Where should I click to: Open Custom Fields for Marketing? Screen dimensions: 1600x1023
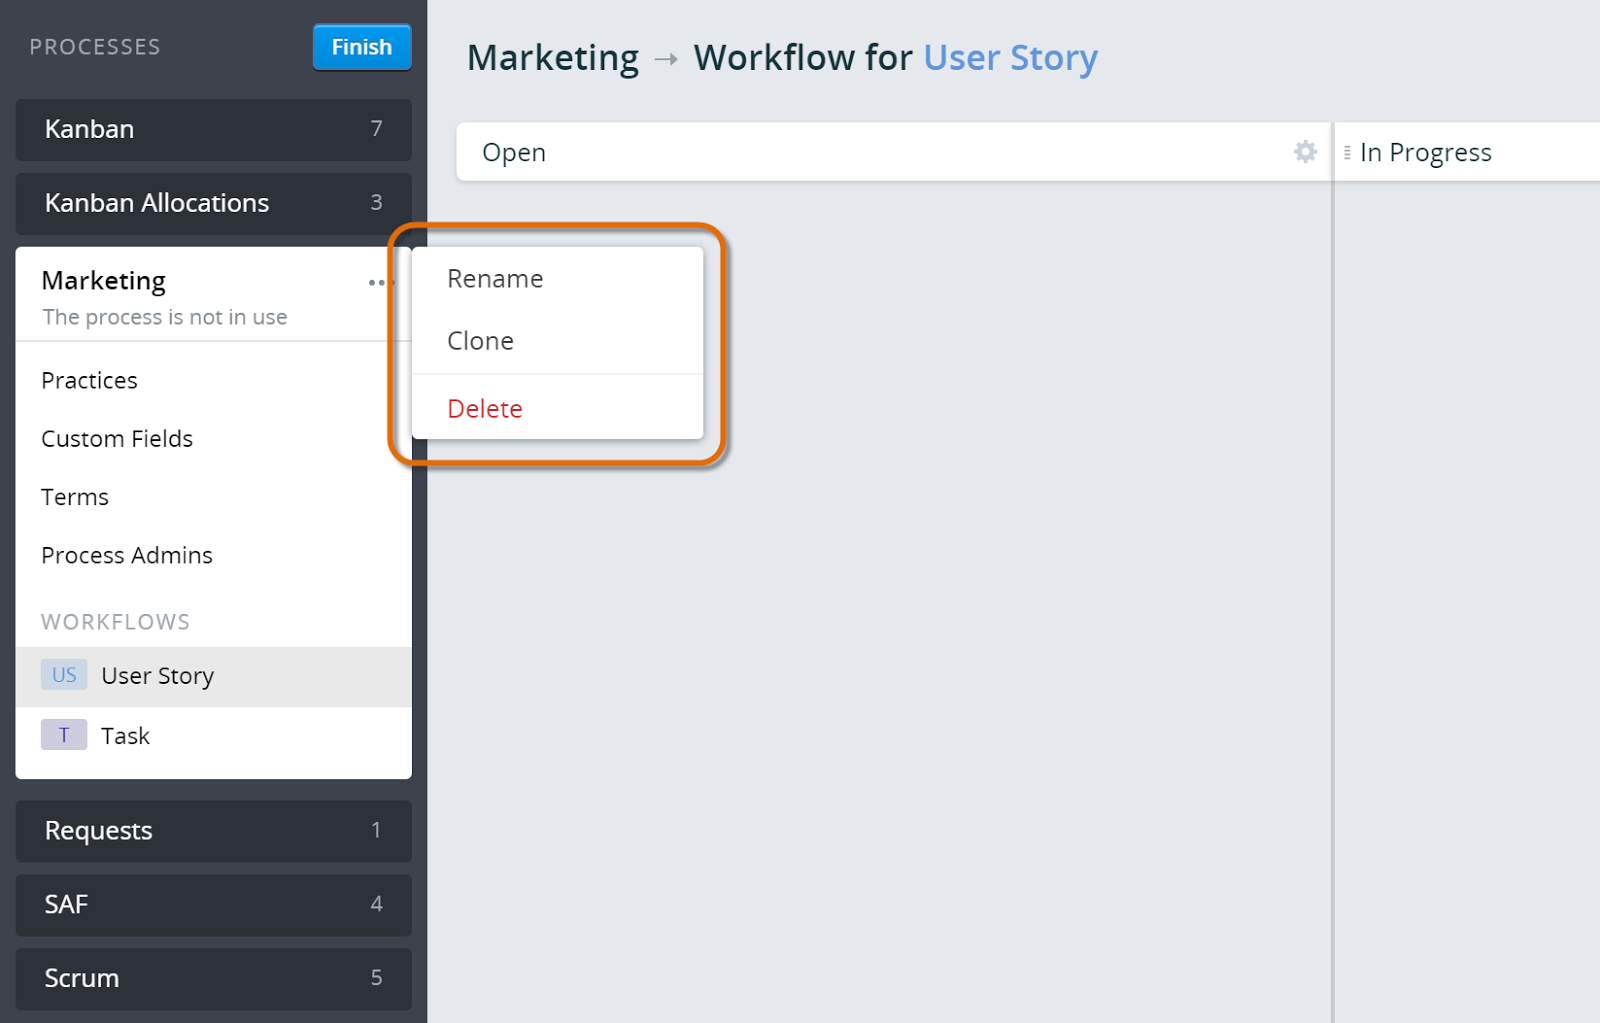(117, 438)
